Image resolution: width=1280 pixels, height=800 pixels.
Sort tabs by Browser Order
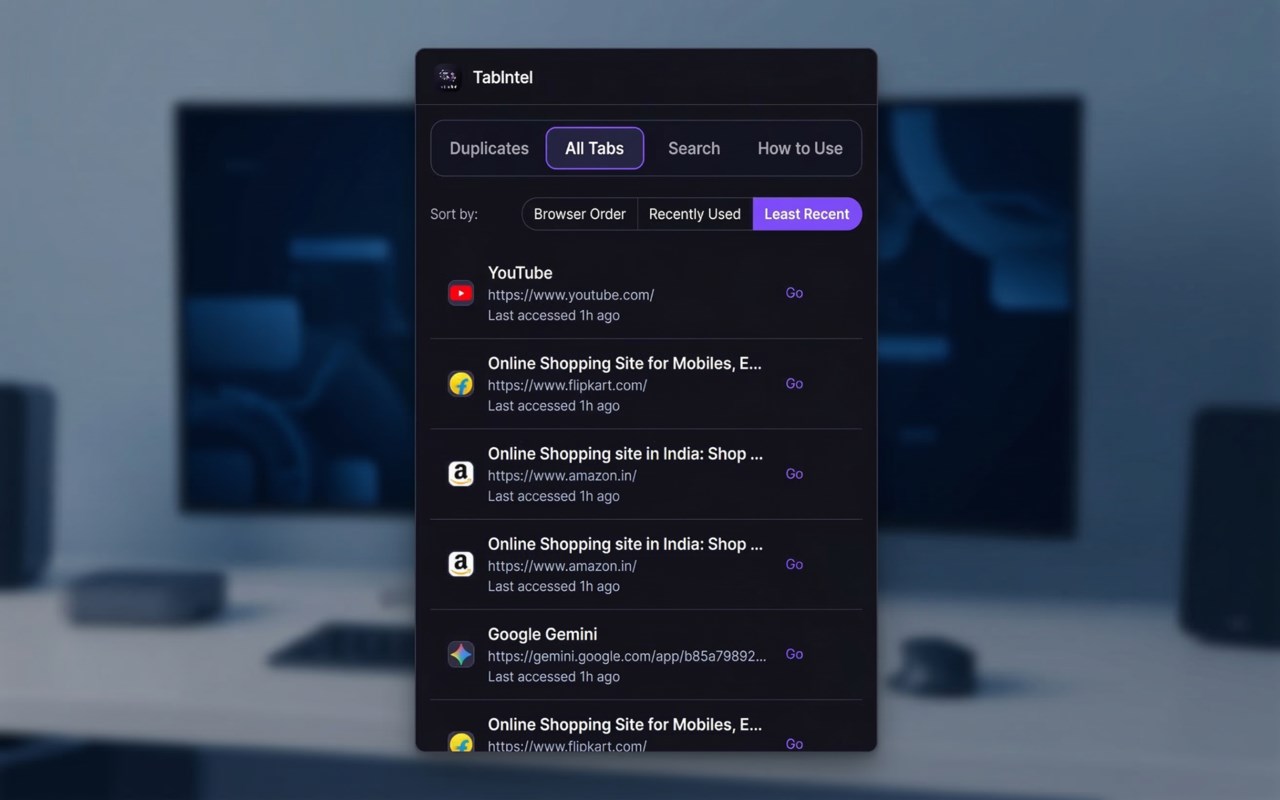tap(580, 214)
